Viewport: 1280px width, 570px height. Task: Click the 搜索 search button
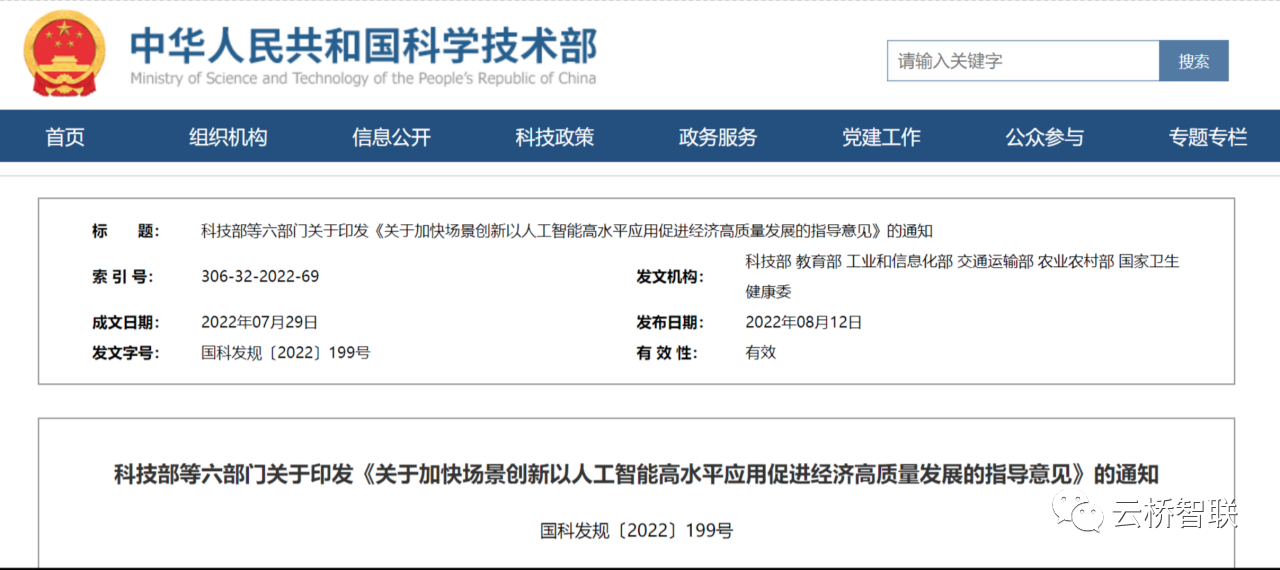pos(1194,61)
